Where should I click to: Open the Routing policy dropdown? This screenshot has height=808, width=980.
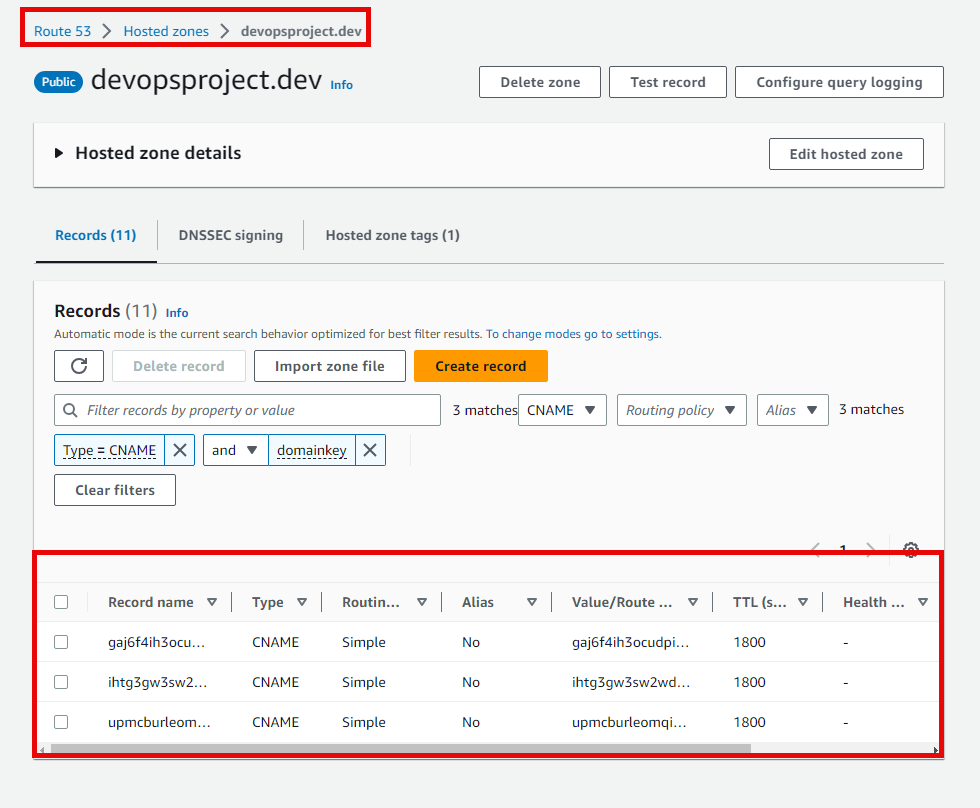tap(681, 410)
